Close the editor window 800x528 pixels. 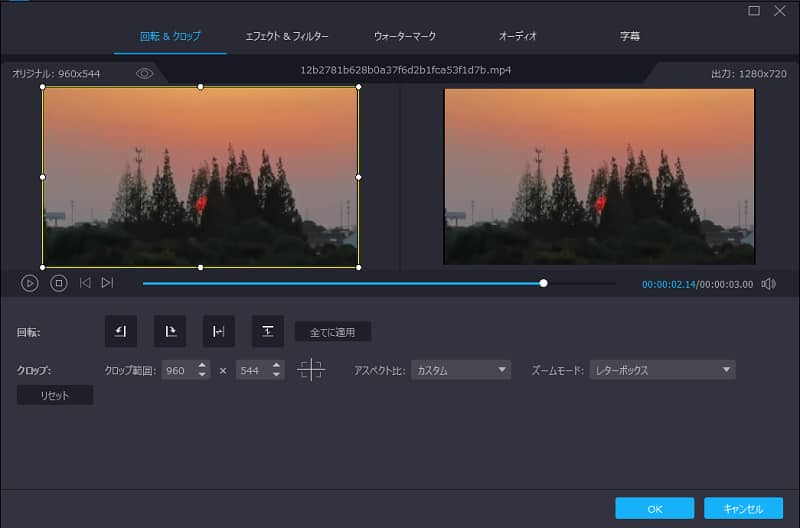point(780,11)
